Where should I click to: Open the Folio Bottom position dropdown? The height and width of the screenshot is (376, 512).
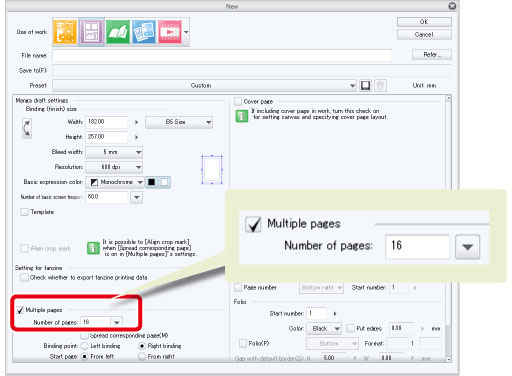pos(332,343)
